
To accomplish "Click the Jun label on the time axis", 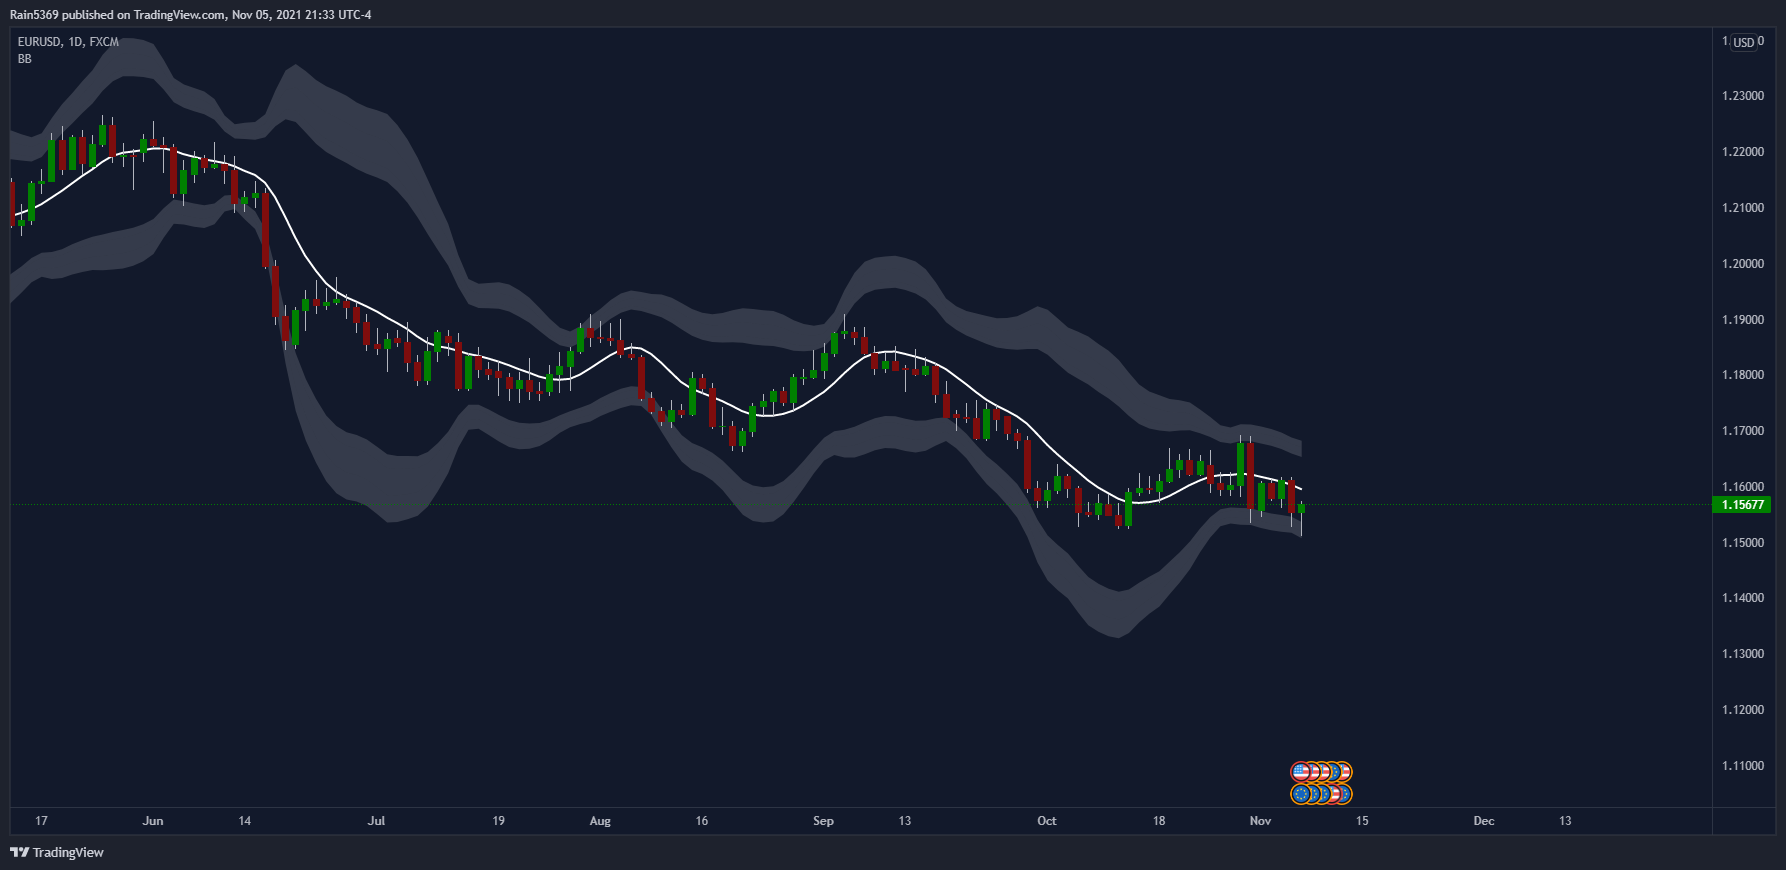I will pyautogui.click(x=153, y=821).
